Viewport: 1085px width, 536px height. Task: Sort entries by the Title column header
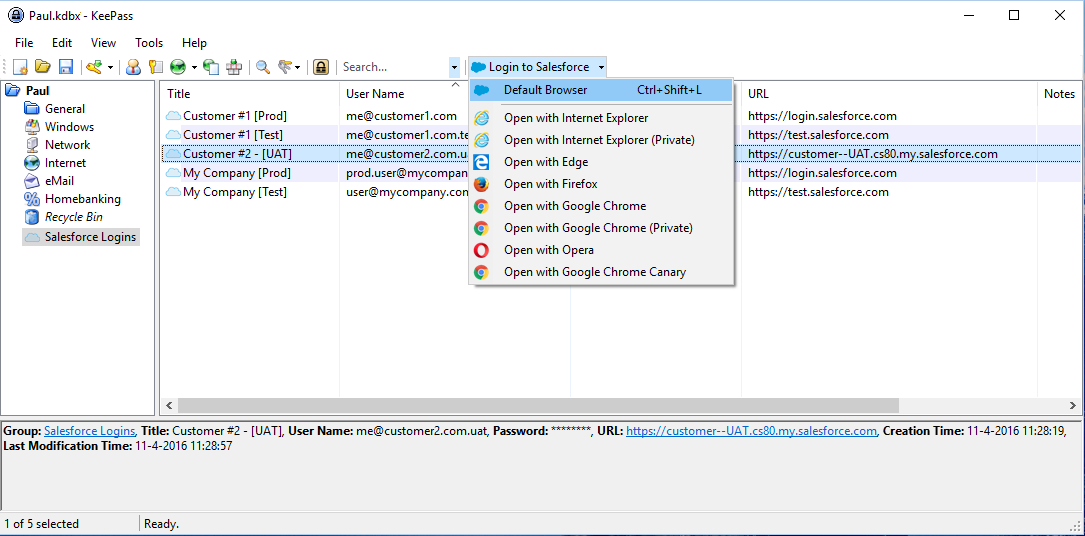point(250,94)
